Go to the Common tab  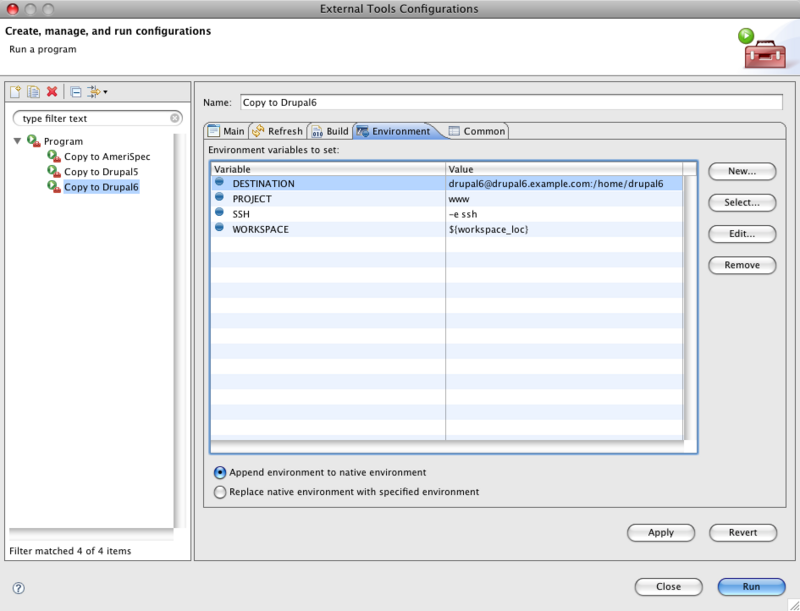477,131
